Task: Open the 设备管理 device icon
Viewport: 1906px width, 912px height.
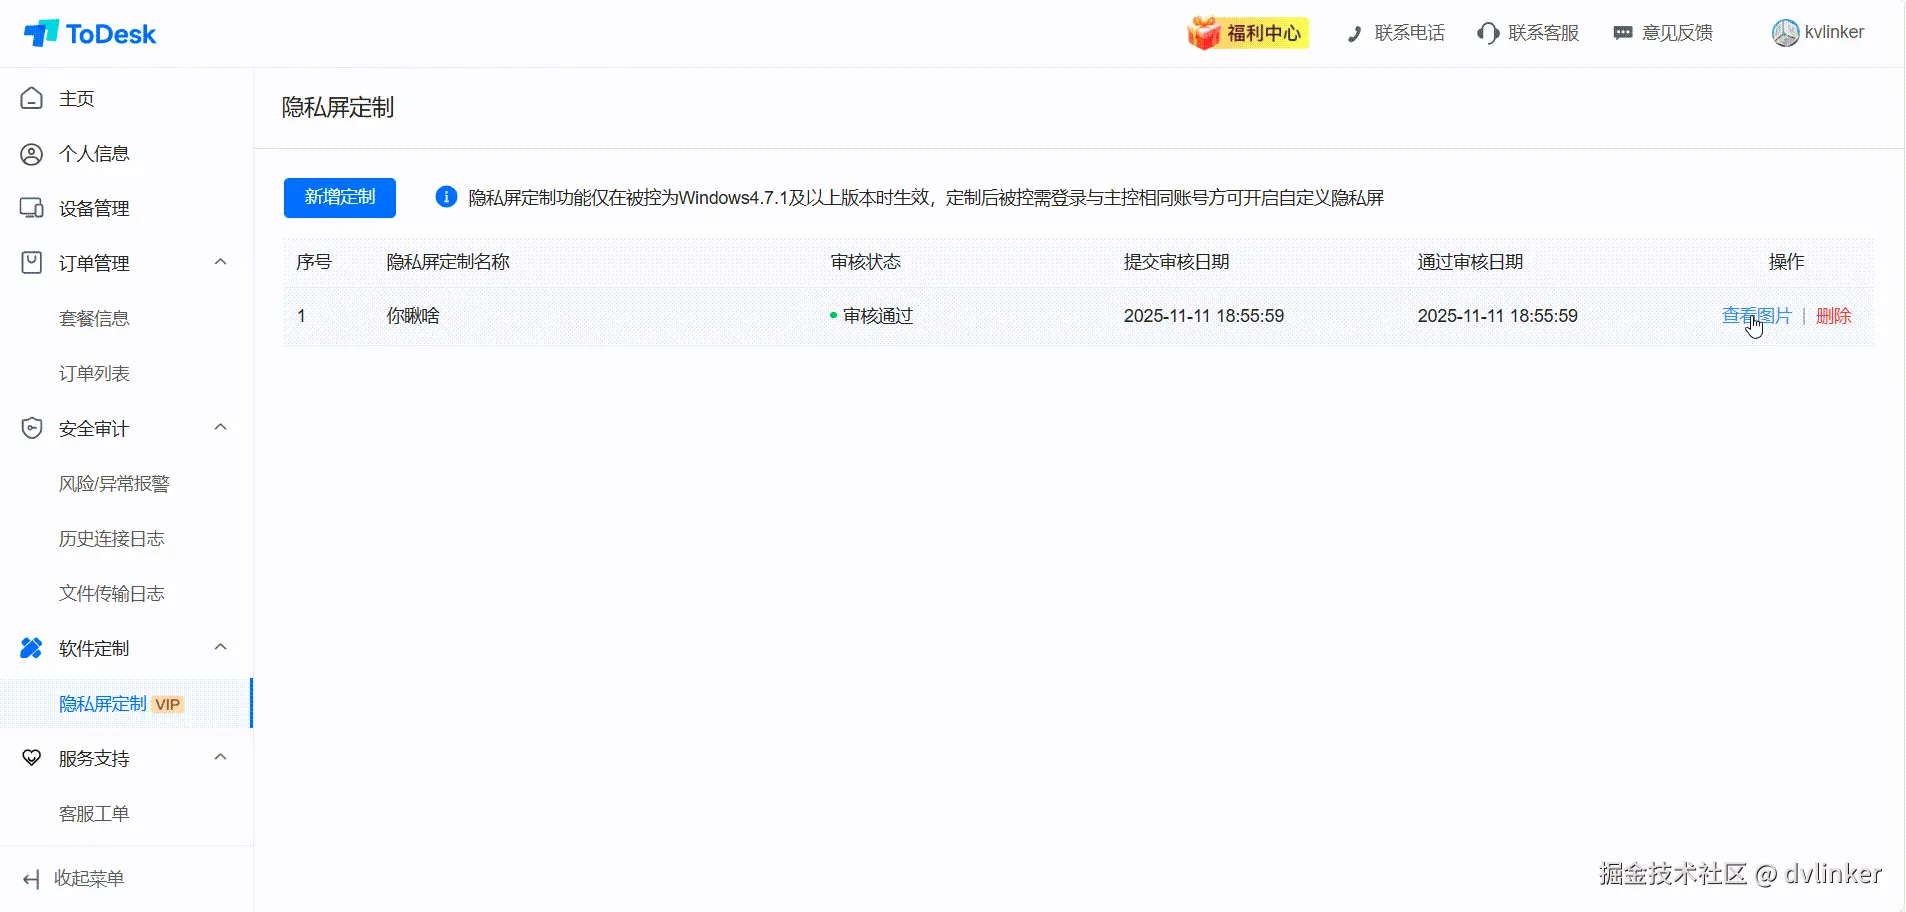Action: pyautogui.click(x=32, y=208)
